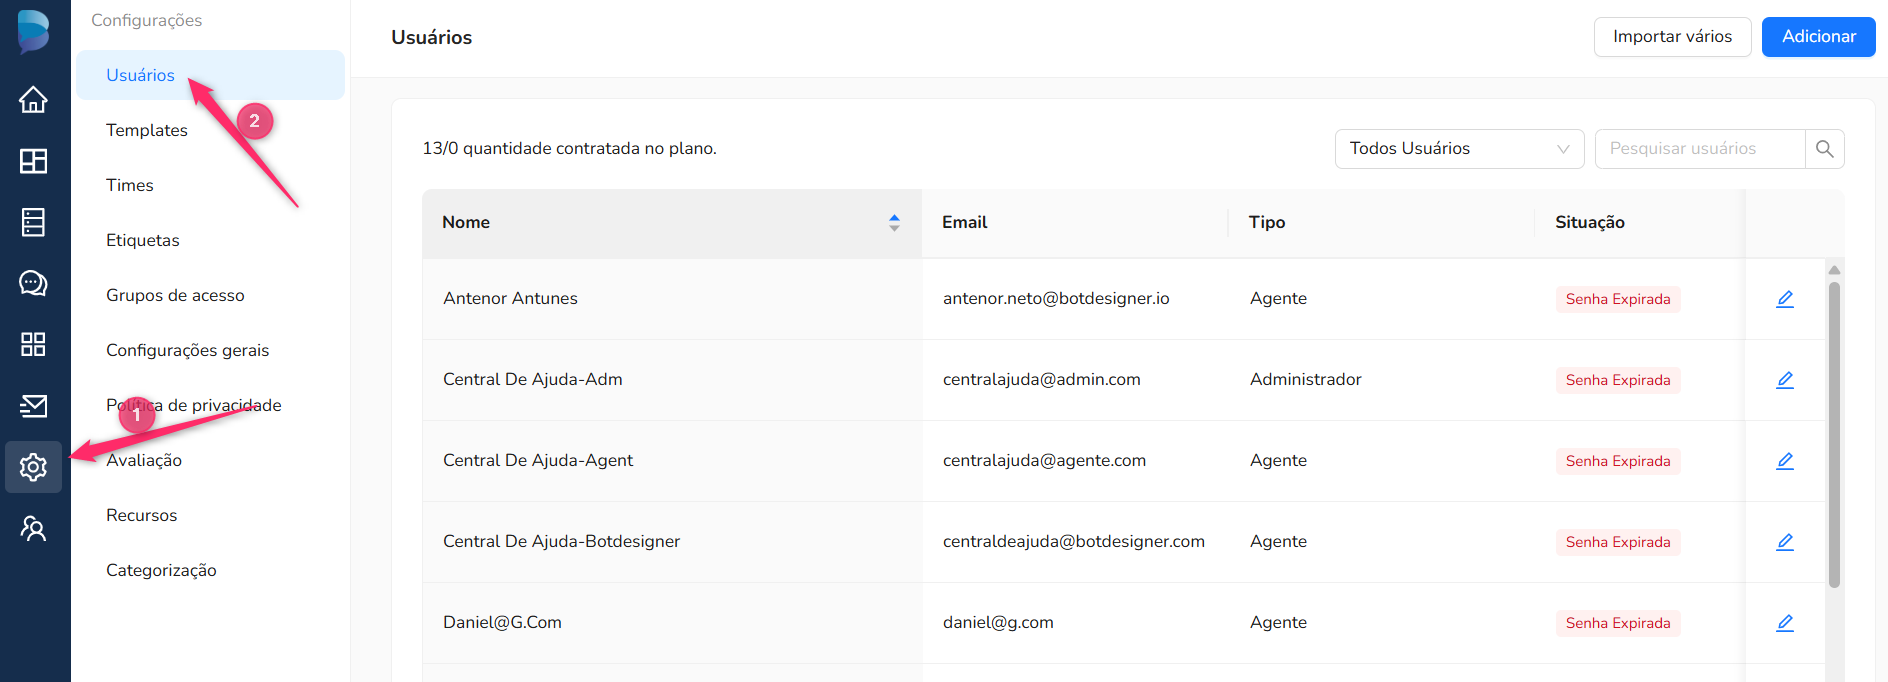Viewport: 1888px width, 682px height.
Task: Select the Daniel@G.Com name cell
Action: click(x=672, y=623)
